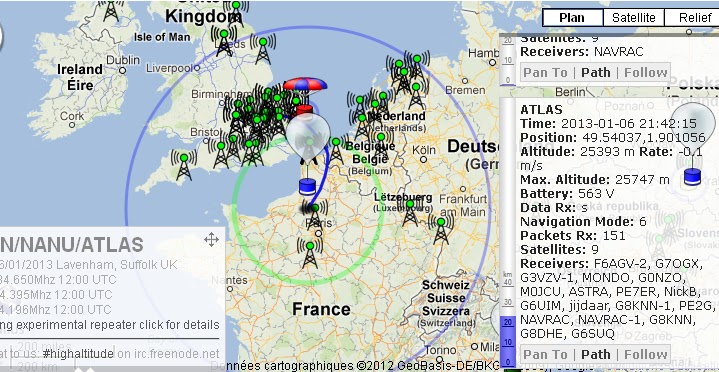Select the receiver tower near Bristol
This screenshot has width=719, height=372.
(x=221, y=154)
